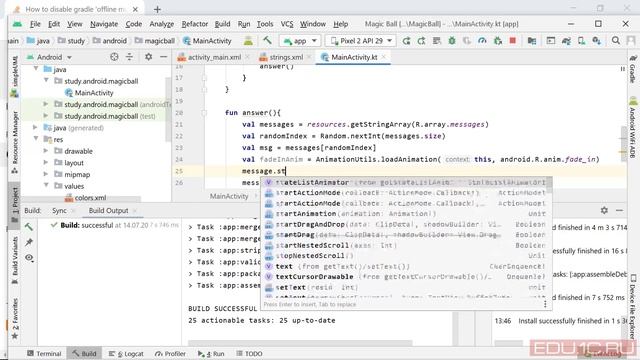Open autocomplete popup three-dots options
The width and height of the screenshot is (640, 360).
tap(545, 304)
